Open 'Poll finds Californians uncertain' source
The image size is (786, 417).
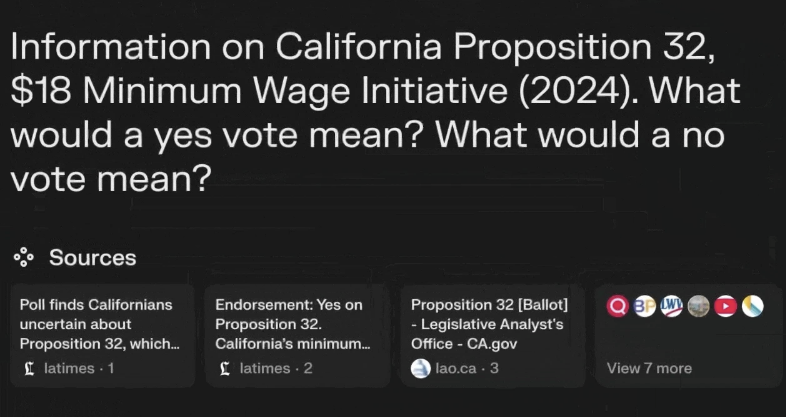pyautogui.click(x=99, y=324)
